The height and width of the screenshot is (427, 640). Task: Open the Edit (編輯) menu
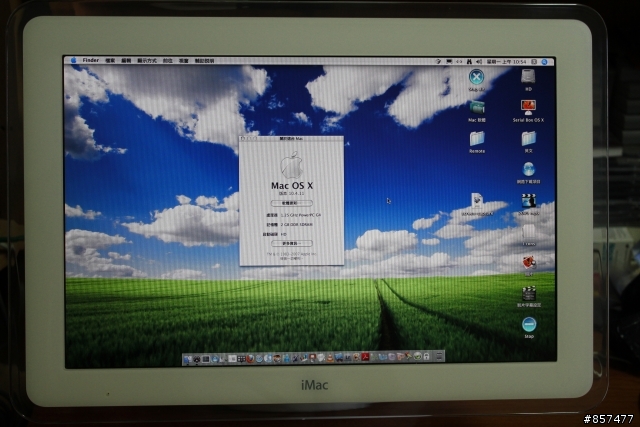tap(126, 60)
